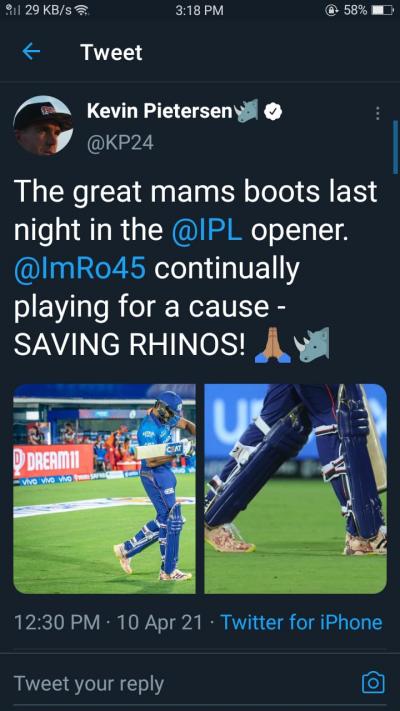Tap the Twitter for iPhone source link

pyautogui.click(x=301, y=623)
